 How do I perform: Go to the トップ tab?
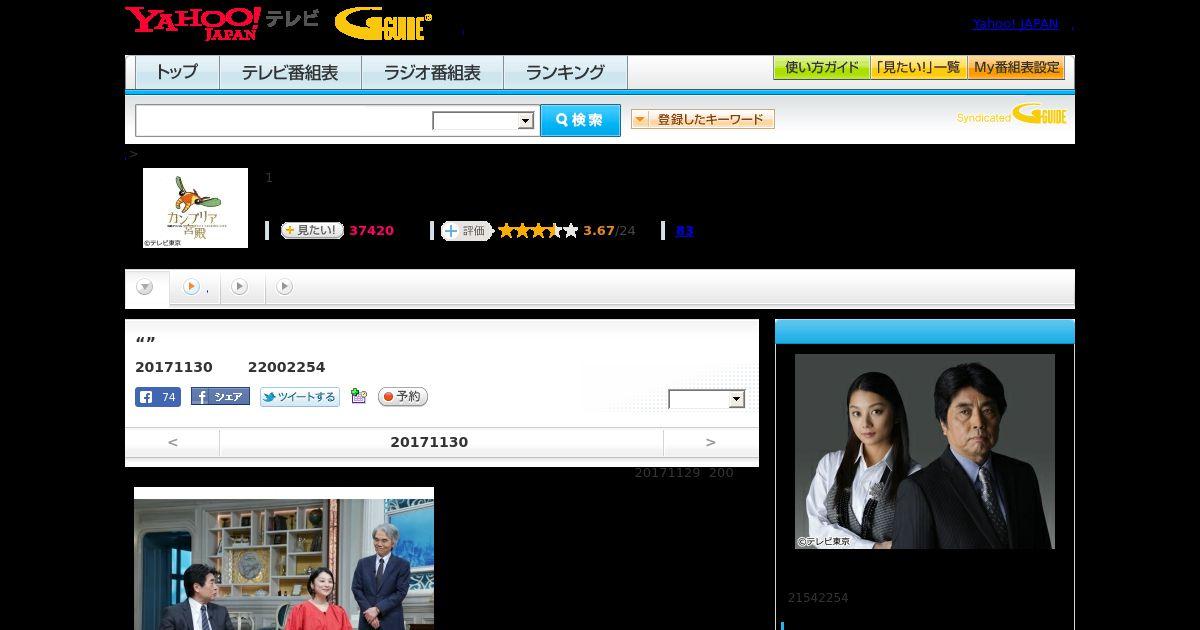[x=177, y=72]
